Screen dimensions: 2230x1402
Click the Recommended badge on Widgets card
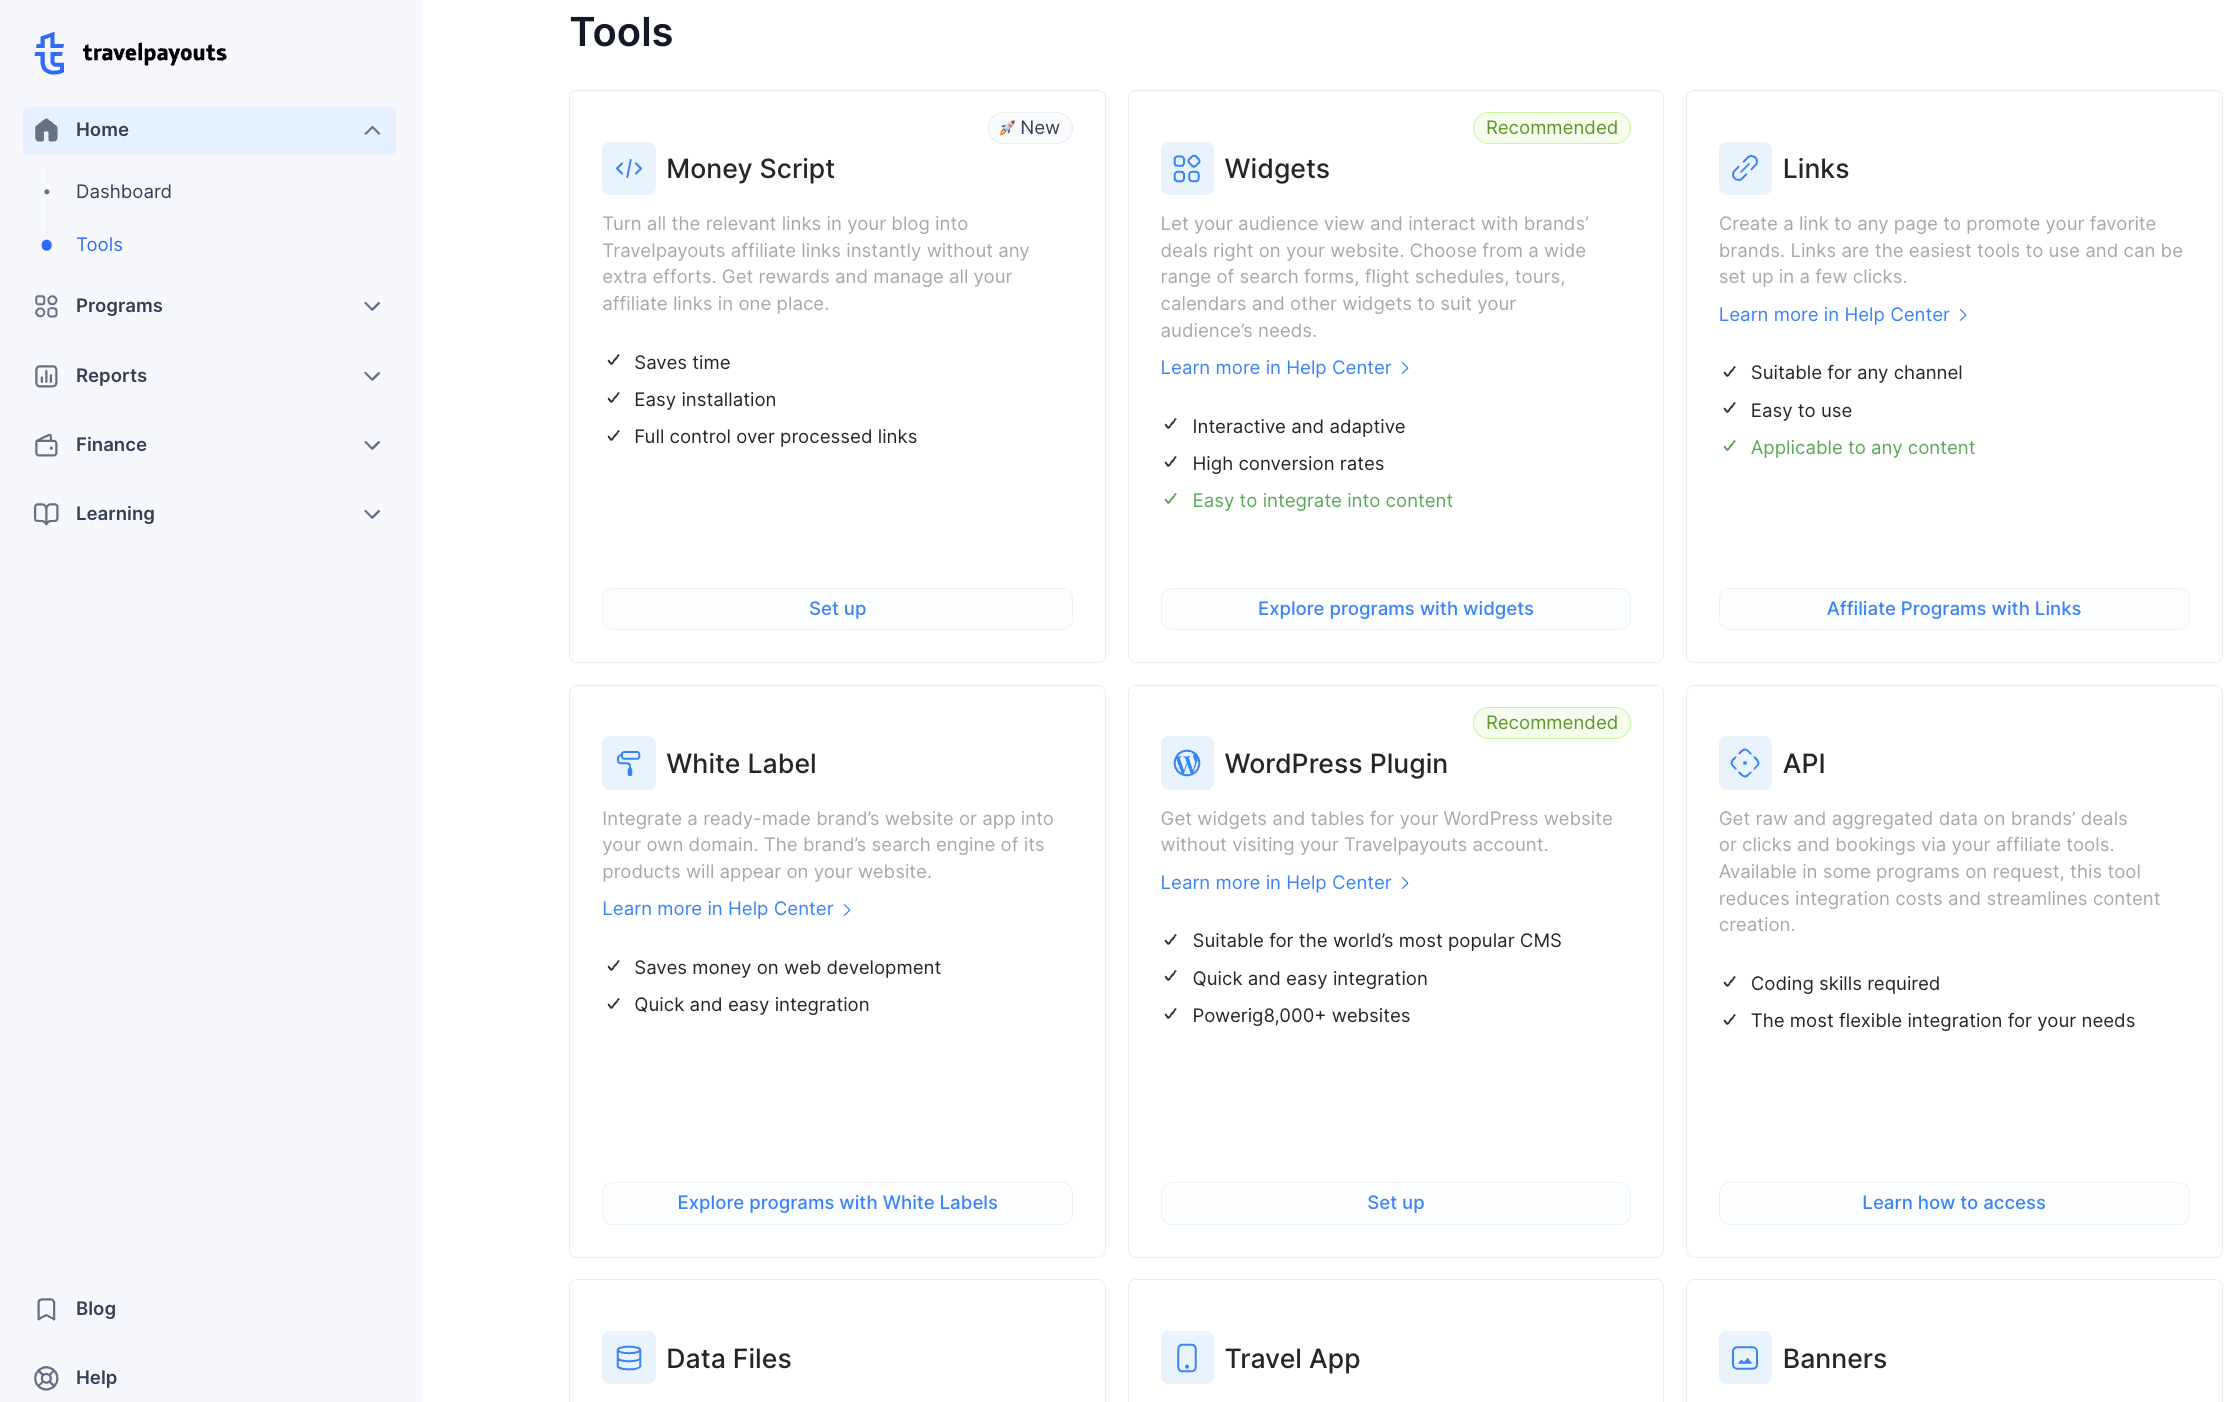click(x=1551, y=128)
